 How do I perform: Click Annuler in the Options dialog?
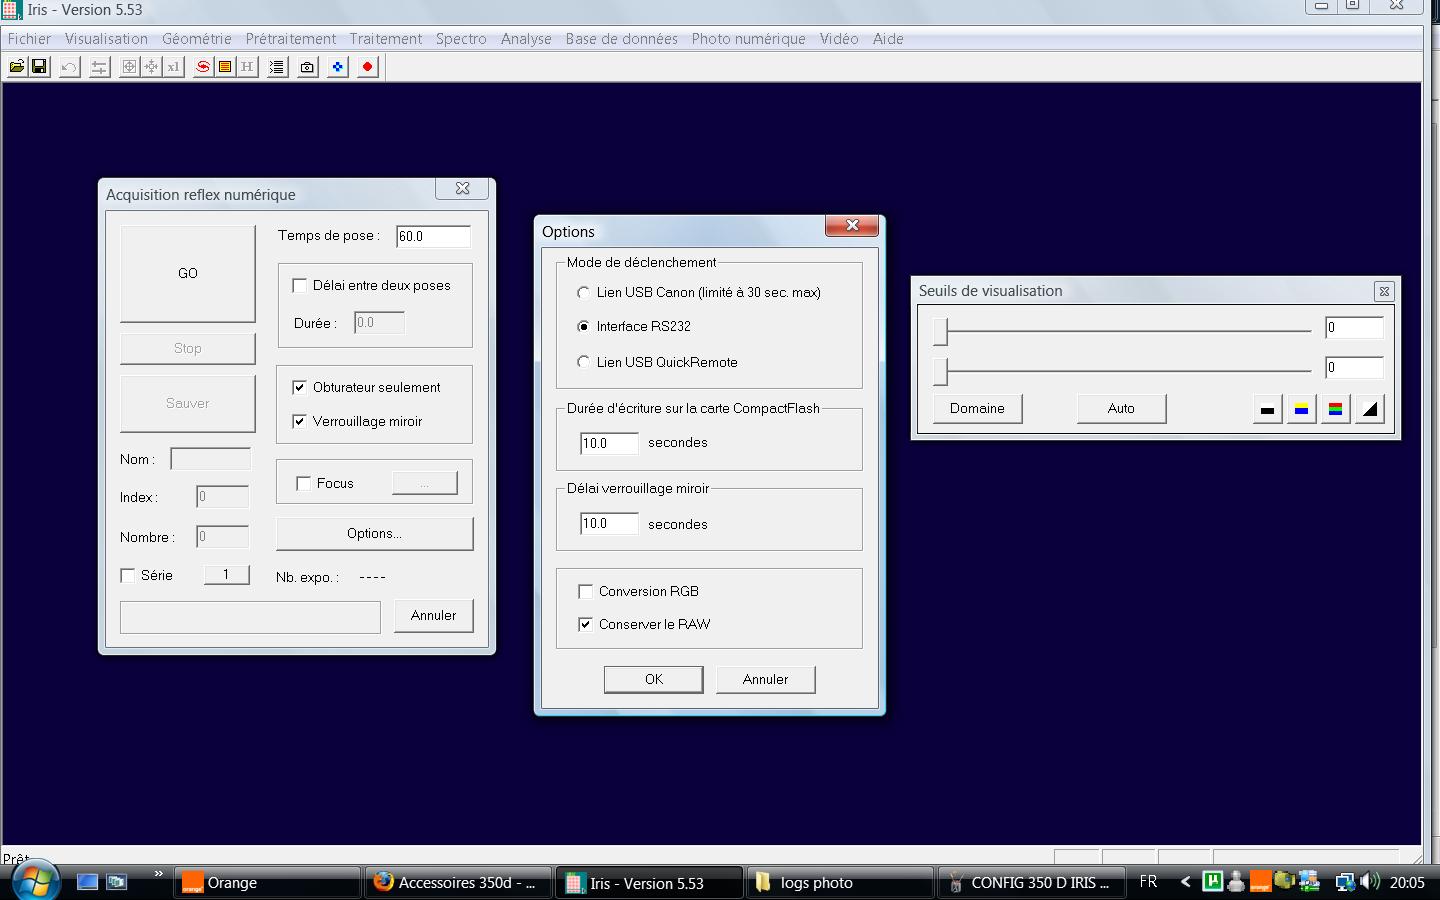click(x=765, y=679)
